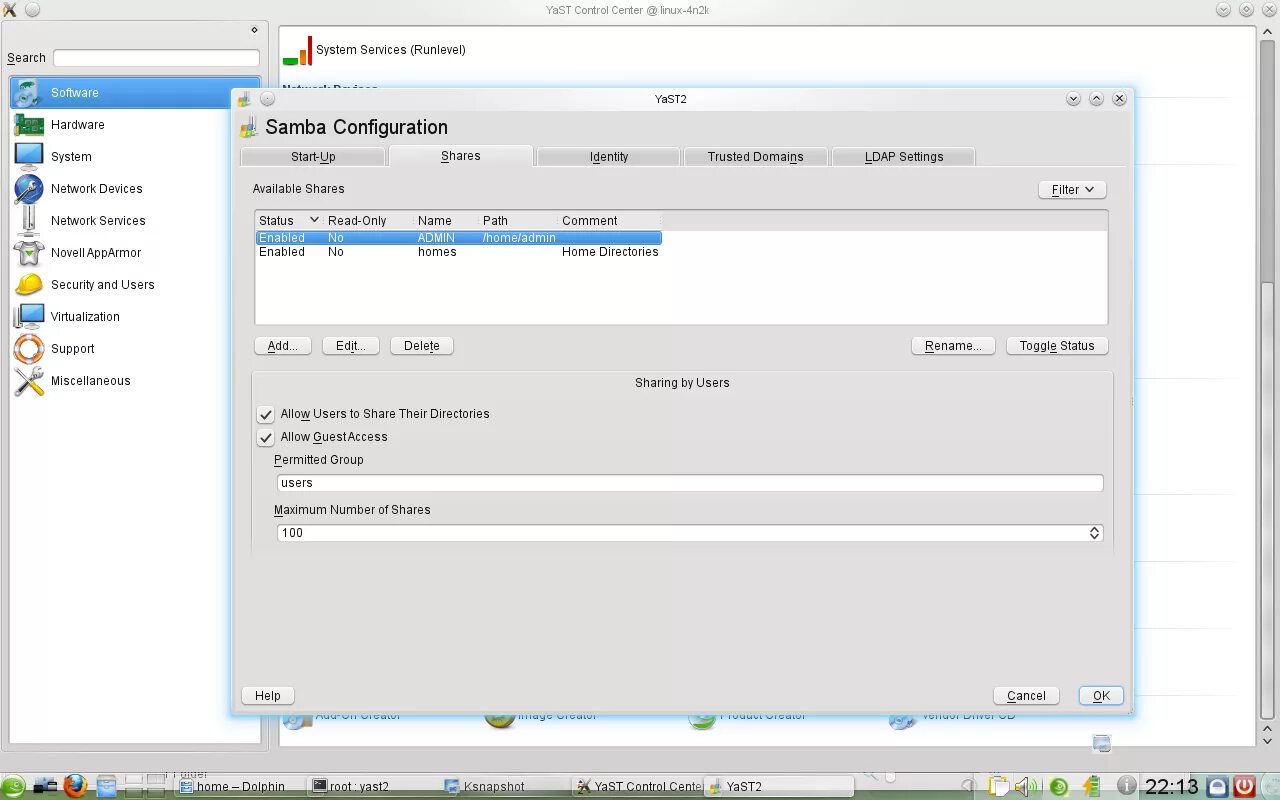Adjust Maximum Number of Shares spinner arrows
Image resolution: width=1280 pixels, height=800 pixels.
pos(1094,533)
